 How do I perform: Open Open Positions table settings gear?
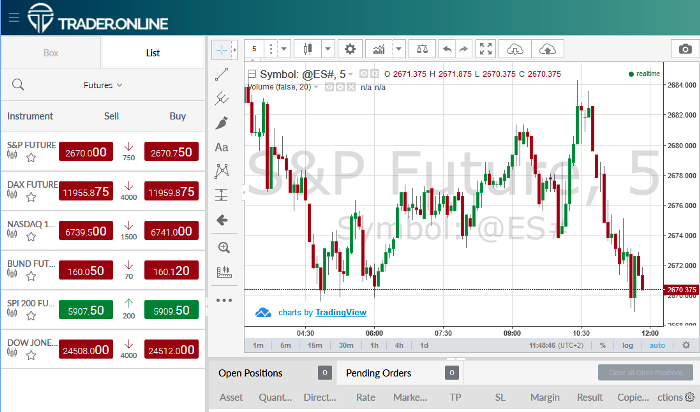click(x=690, y=397)
